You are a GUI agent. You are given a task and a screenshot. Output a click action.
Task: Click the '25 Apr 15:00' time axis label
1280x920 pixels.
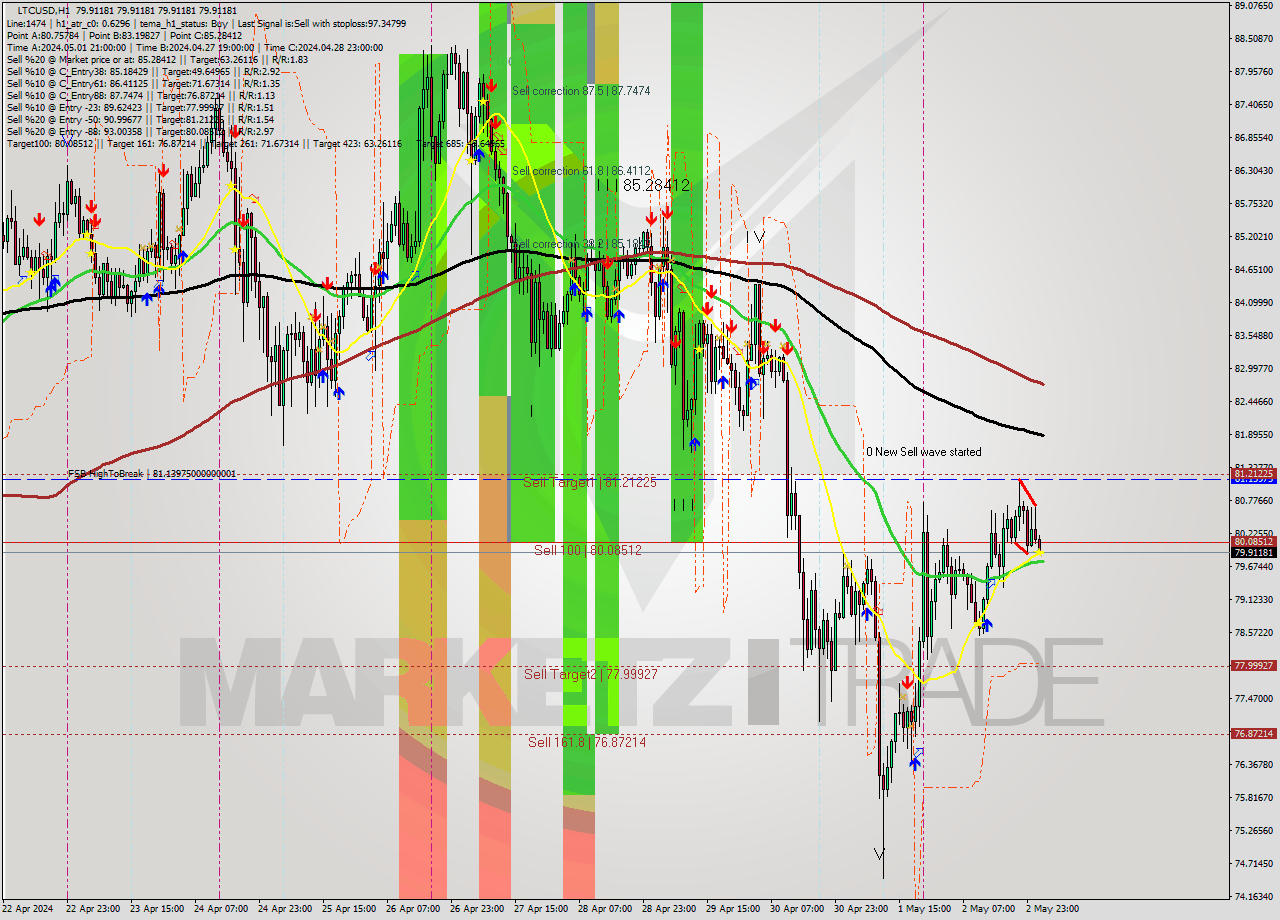tap(350, 909)
